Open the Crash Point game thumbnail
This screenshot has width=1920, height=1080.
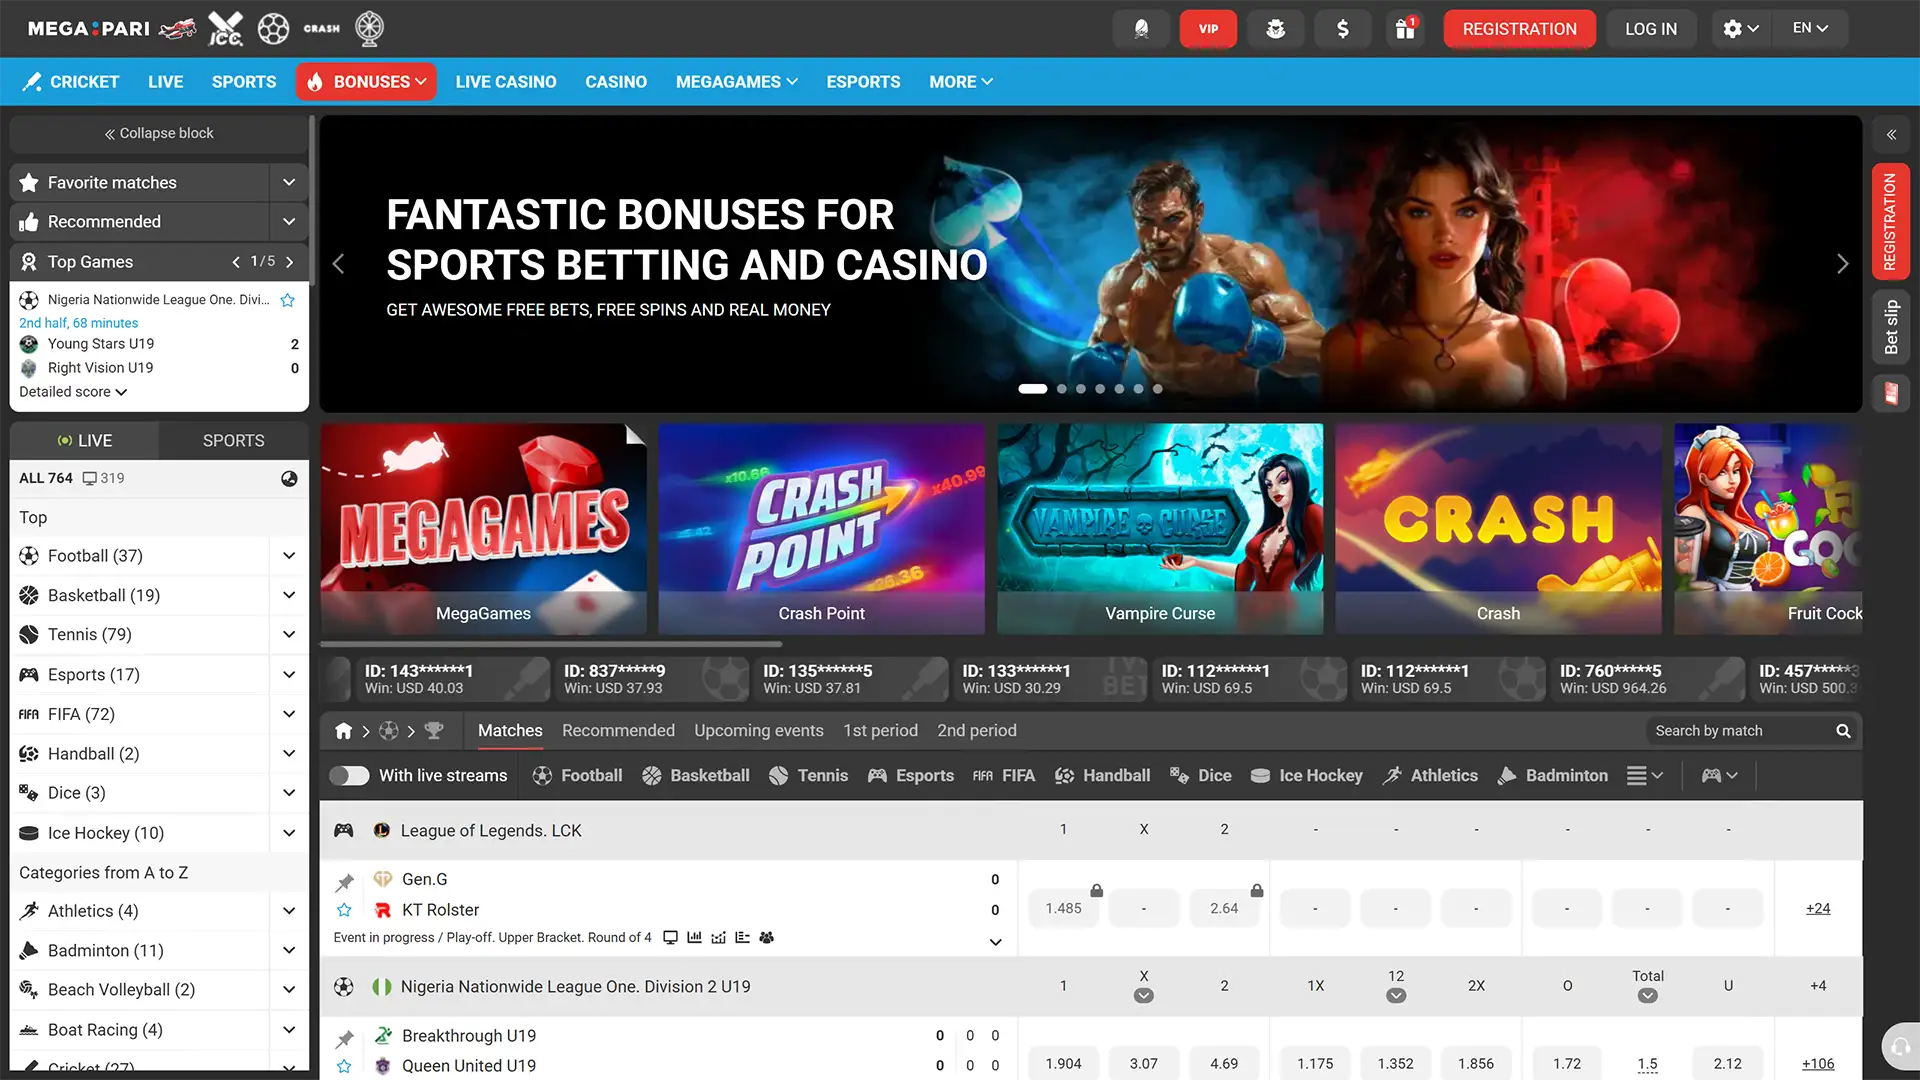821,529
